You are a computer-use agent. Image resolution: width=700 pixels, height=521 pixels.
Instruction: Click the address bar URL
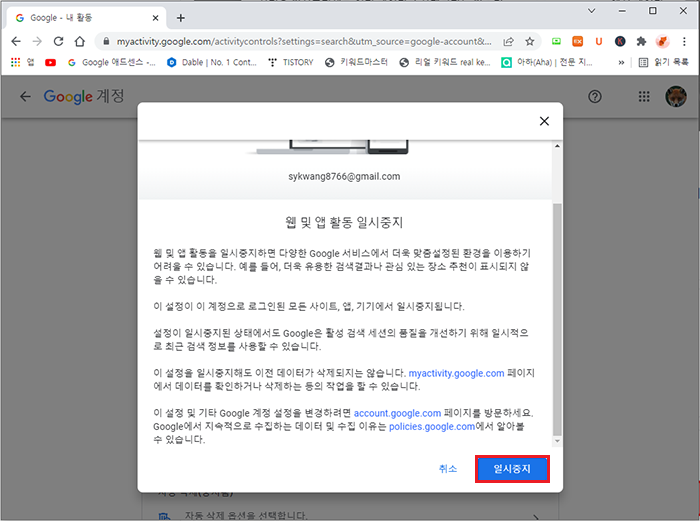coord(304,42)
